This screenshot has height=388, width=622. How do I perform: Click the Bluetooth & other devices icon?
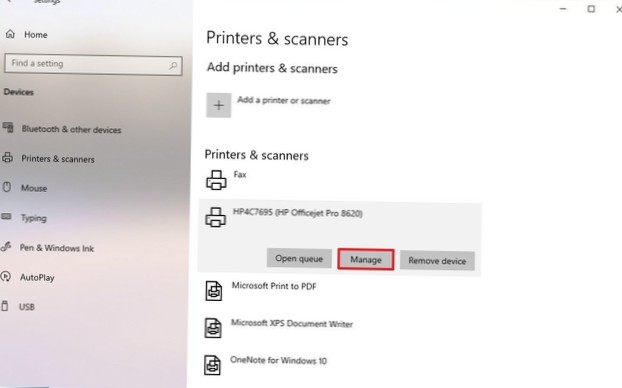click(8, 128)
